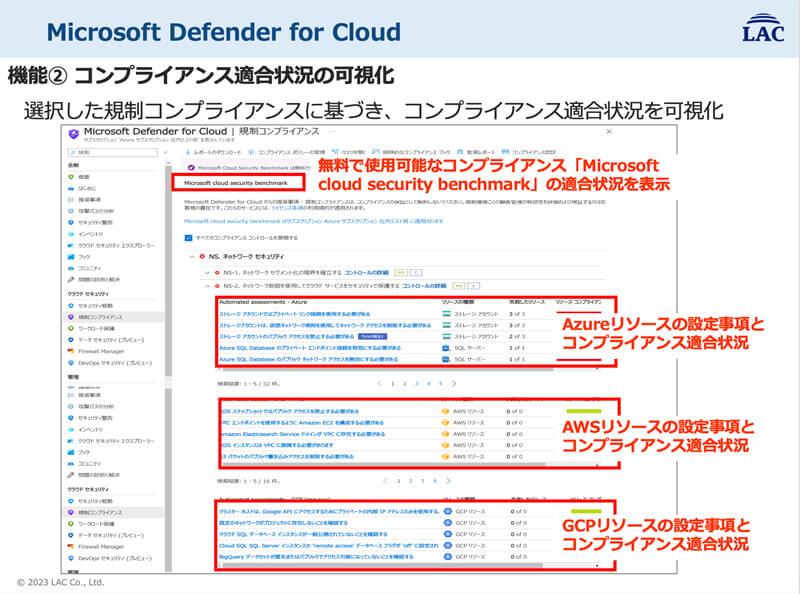Open BigQuery データセット recommendation
This screenshot has width=800, height=594.
click(x=316, y=557)
